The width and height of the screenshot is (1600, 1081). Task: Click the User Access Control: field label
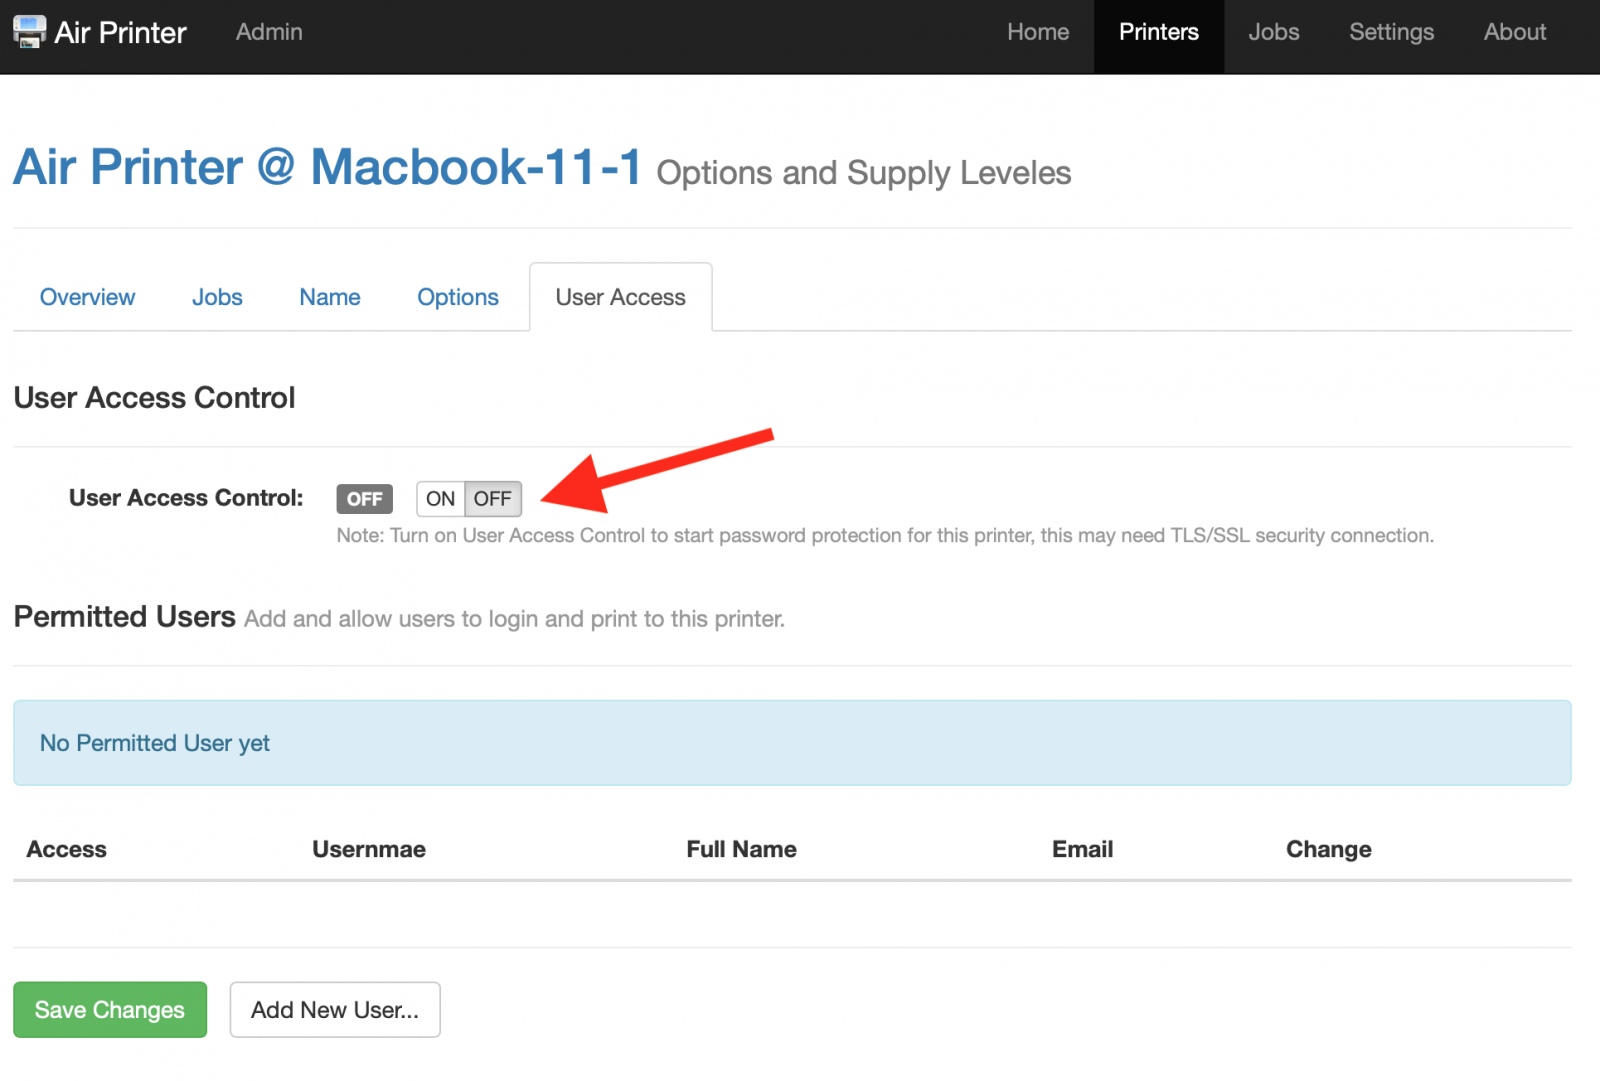click(186, 498)
